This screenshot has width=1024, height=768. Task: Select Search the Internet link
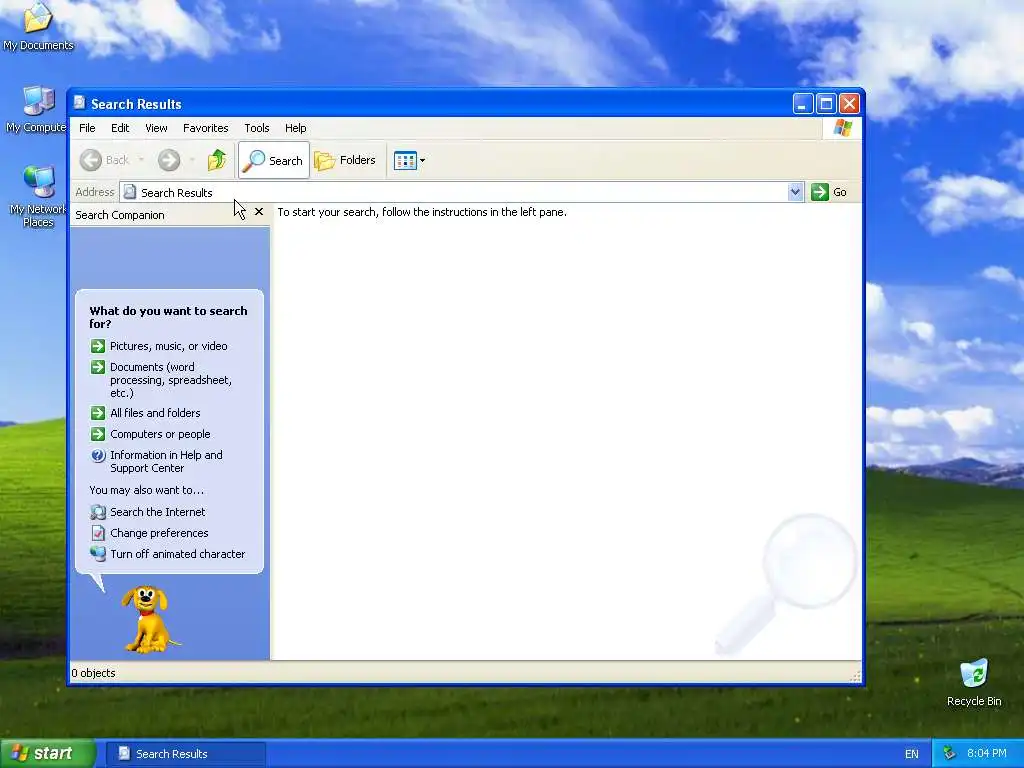tap(157, 512)
